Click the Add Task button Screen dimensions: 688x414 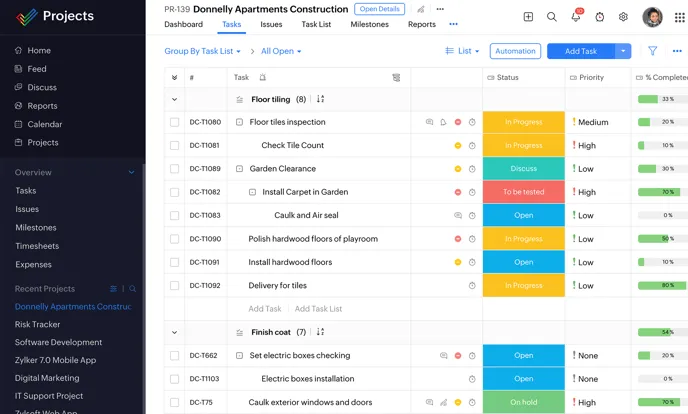(581, 51)
